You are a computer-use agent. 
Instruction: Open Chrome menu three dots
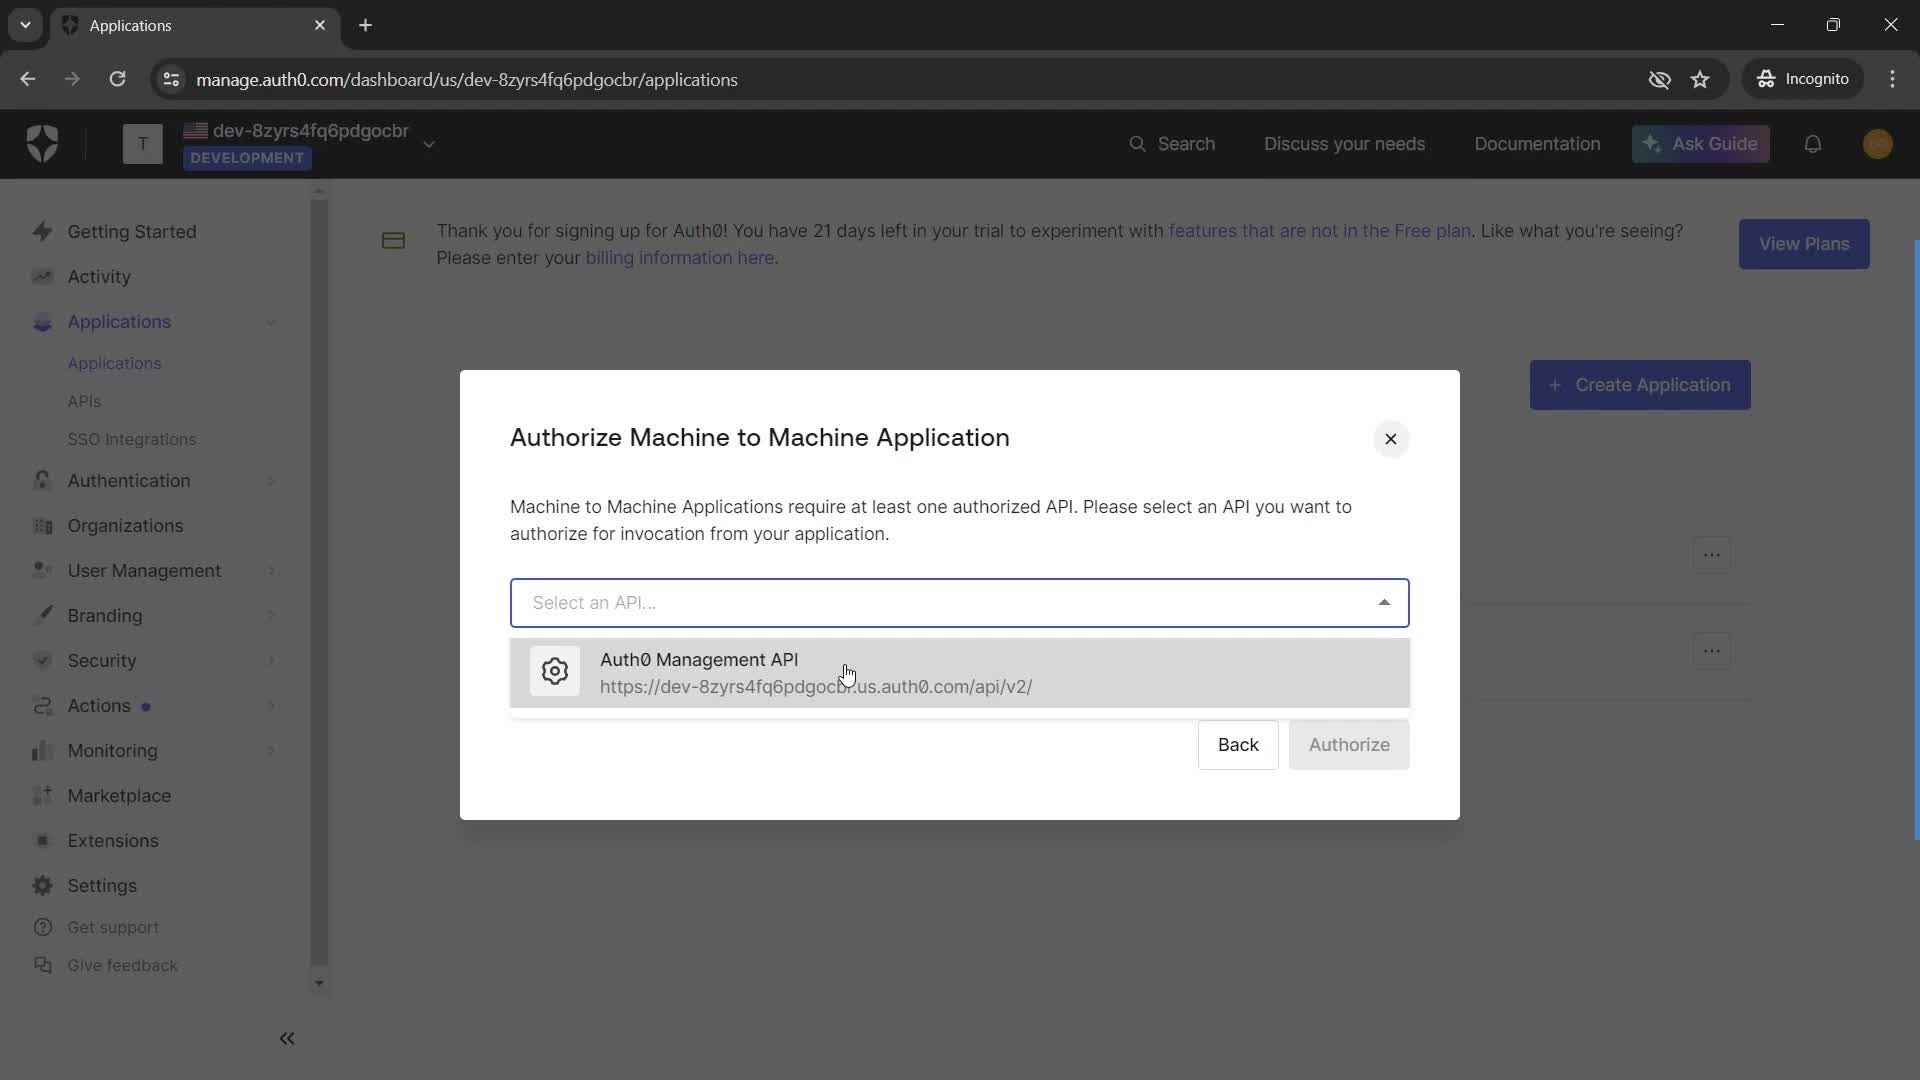1892,79
